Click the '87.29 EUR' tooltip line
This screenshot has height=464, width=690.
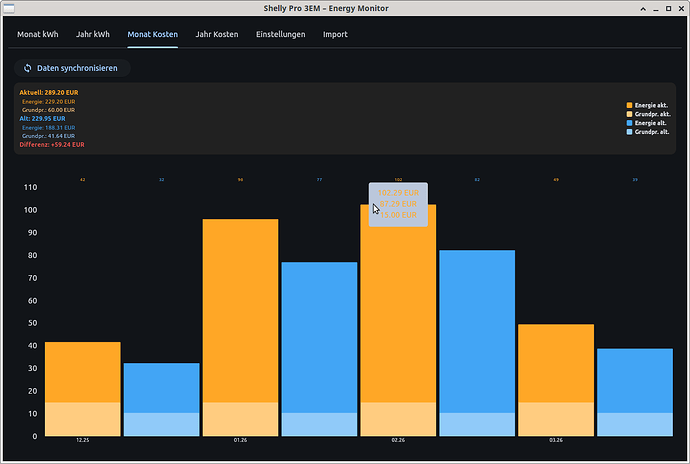(x=398, y=204)
